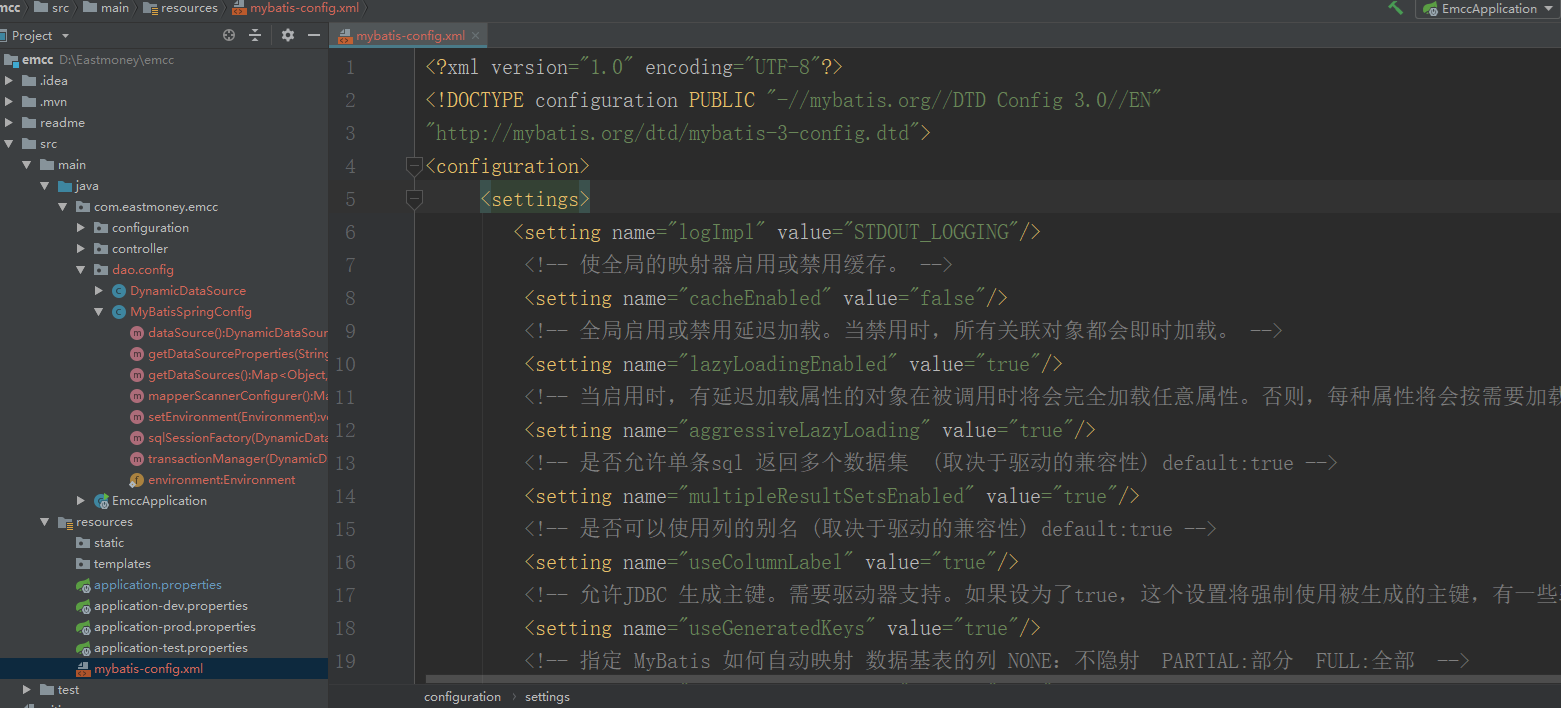Click the multipleResultSetsEnabled setting line

point(832,496)
